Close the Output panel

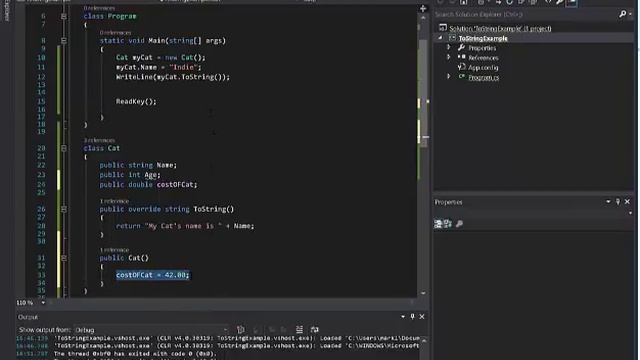(422, 317)
